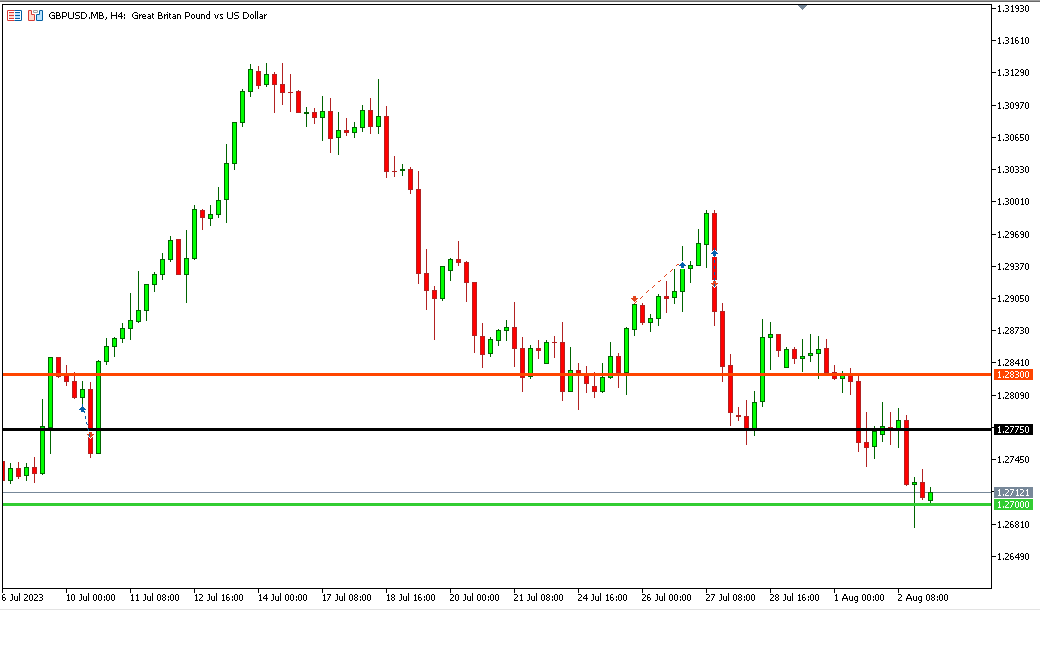Open the Depth of Market icon
This screenshot has width=1040, height=672.
coord(35,15)
